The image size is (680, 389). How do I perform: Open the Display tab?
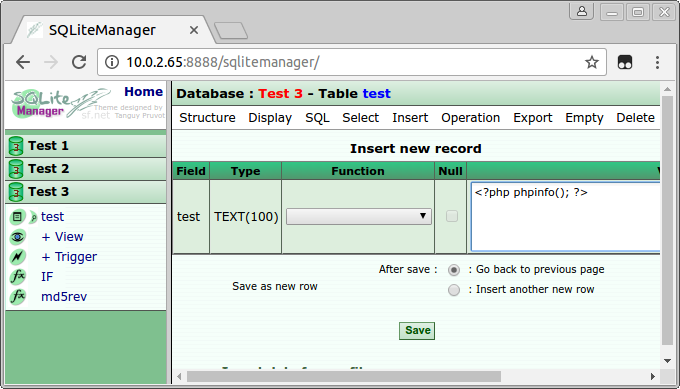270,118
